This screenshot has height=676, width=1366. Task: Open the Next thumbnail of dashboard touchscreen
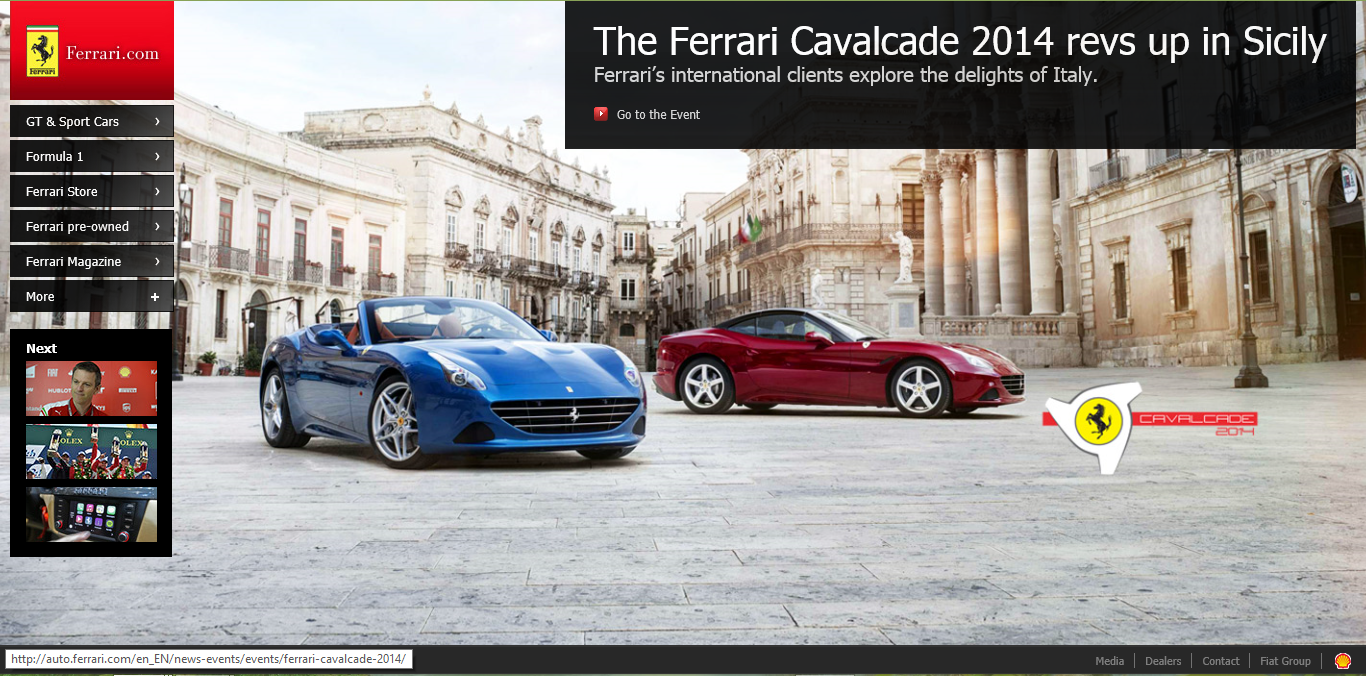click(91, 514)
